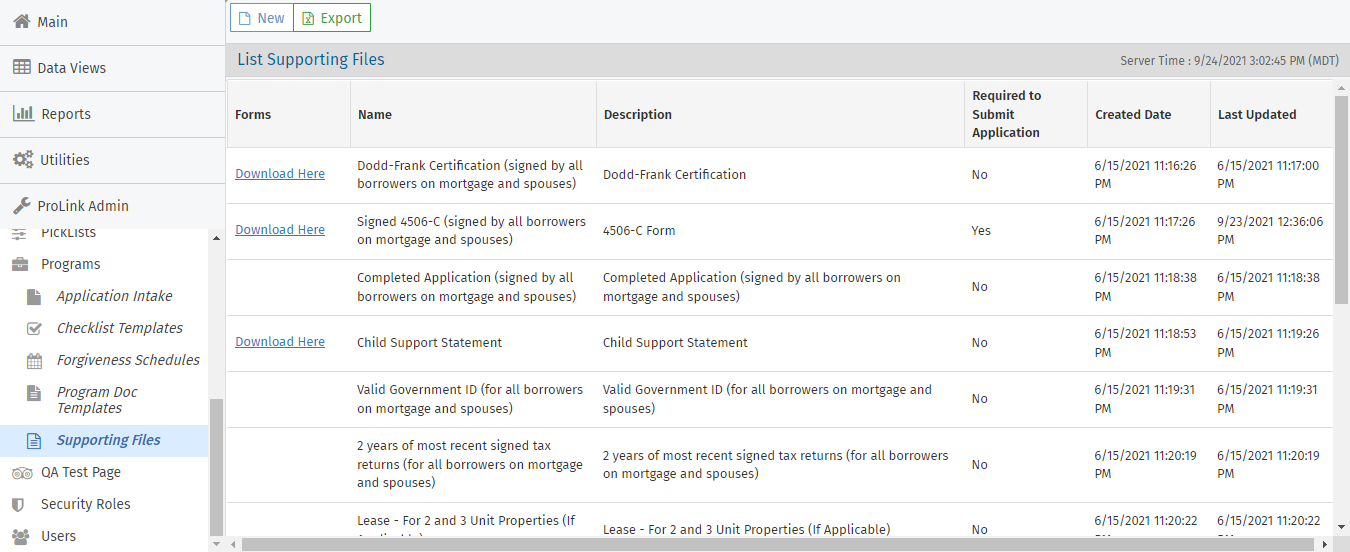Screen dimensions: 1350x552
Task: Click the Users group icon
Action: point(19,536)
